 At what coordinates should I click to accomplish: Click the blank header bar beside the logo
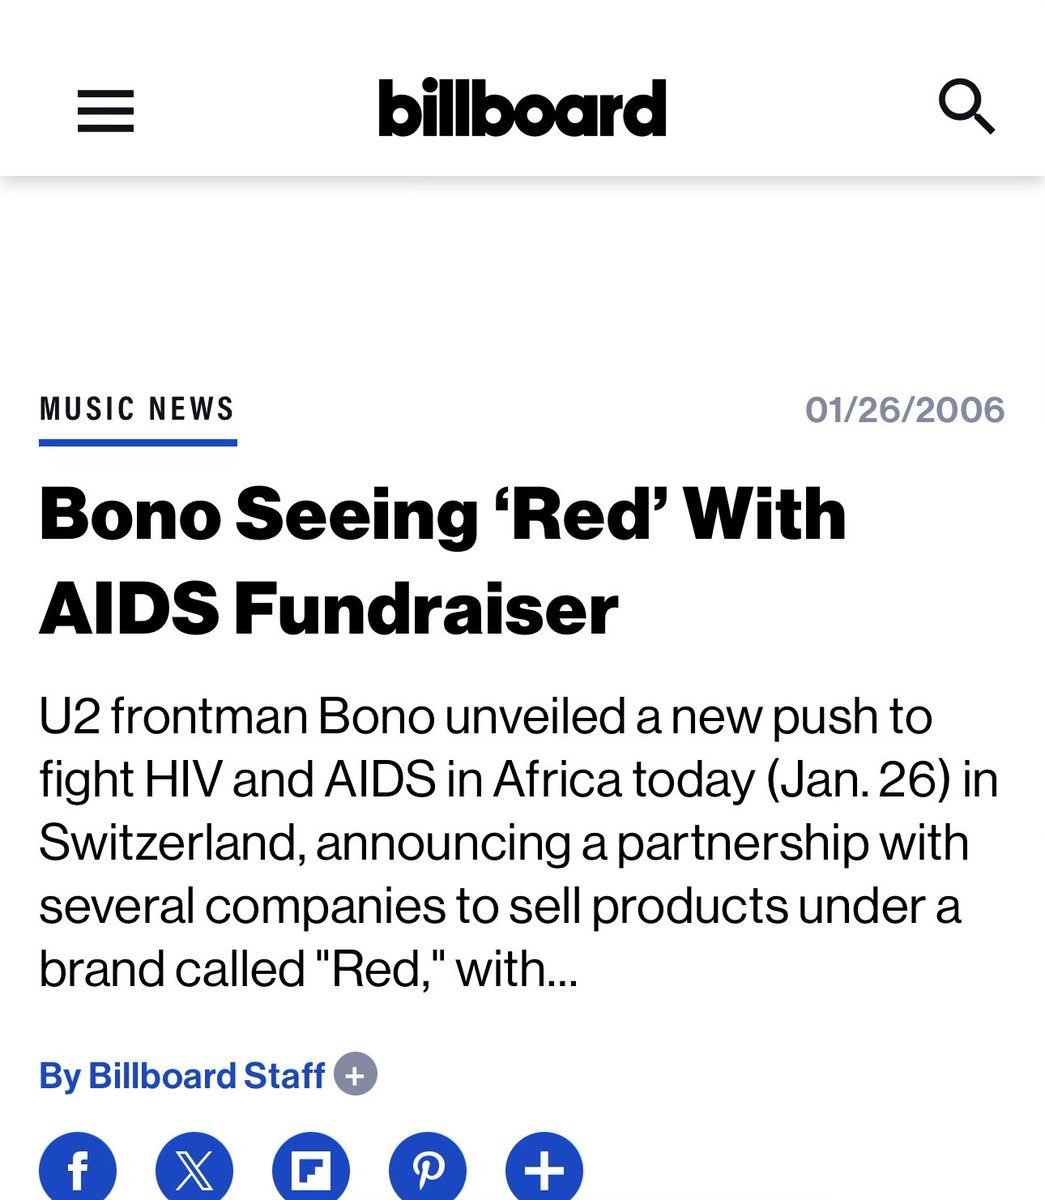coord(790,108)
